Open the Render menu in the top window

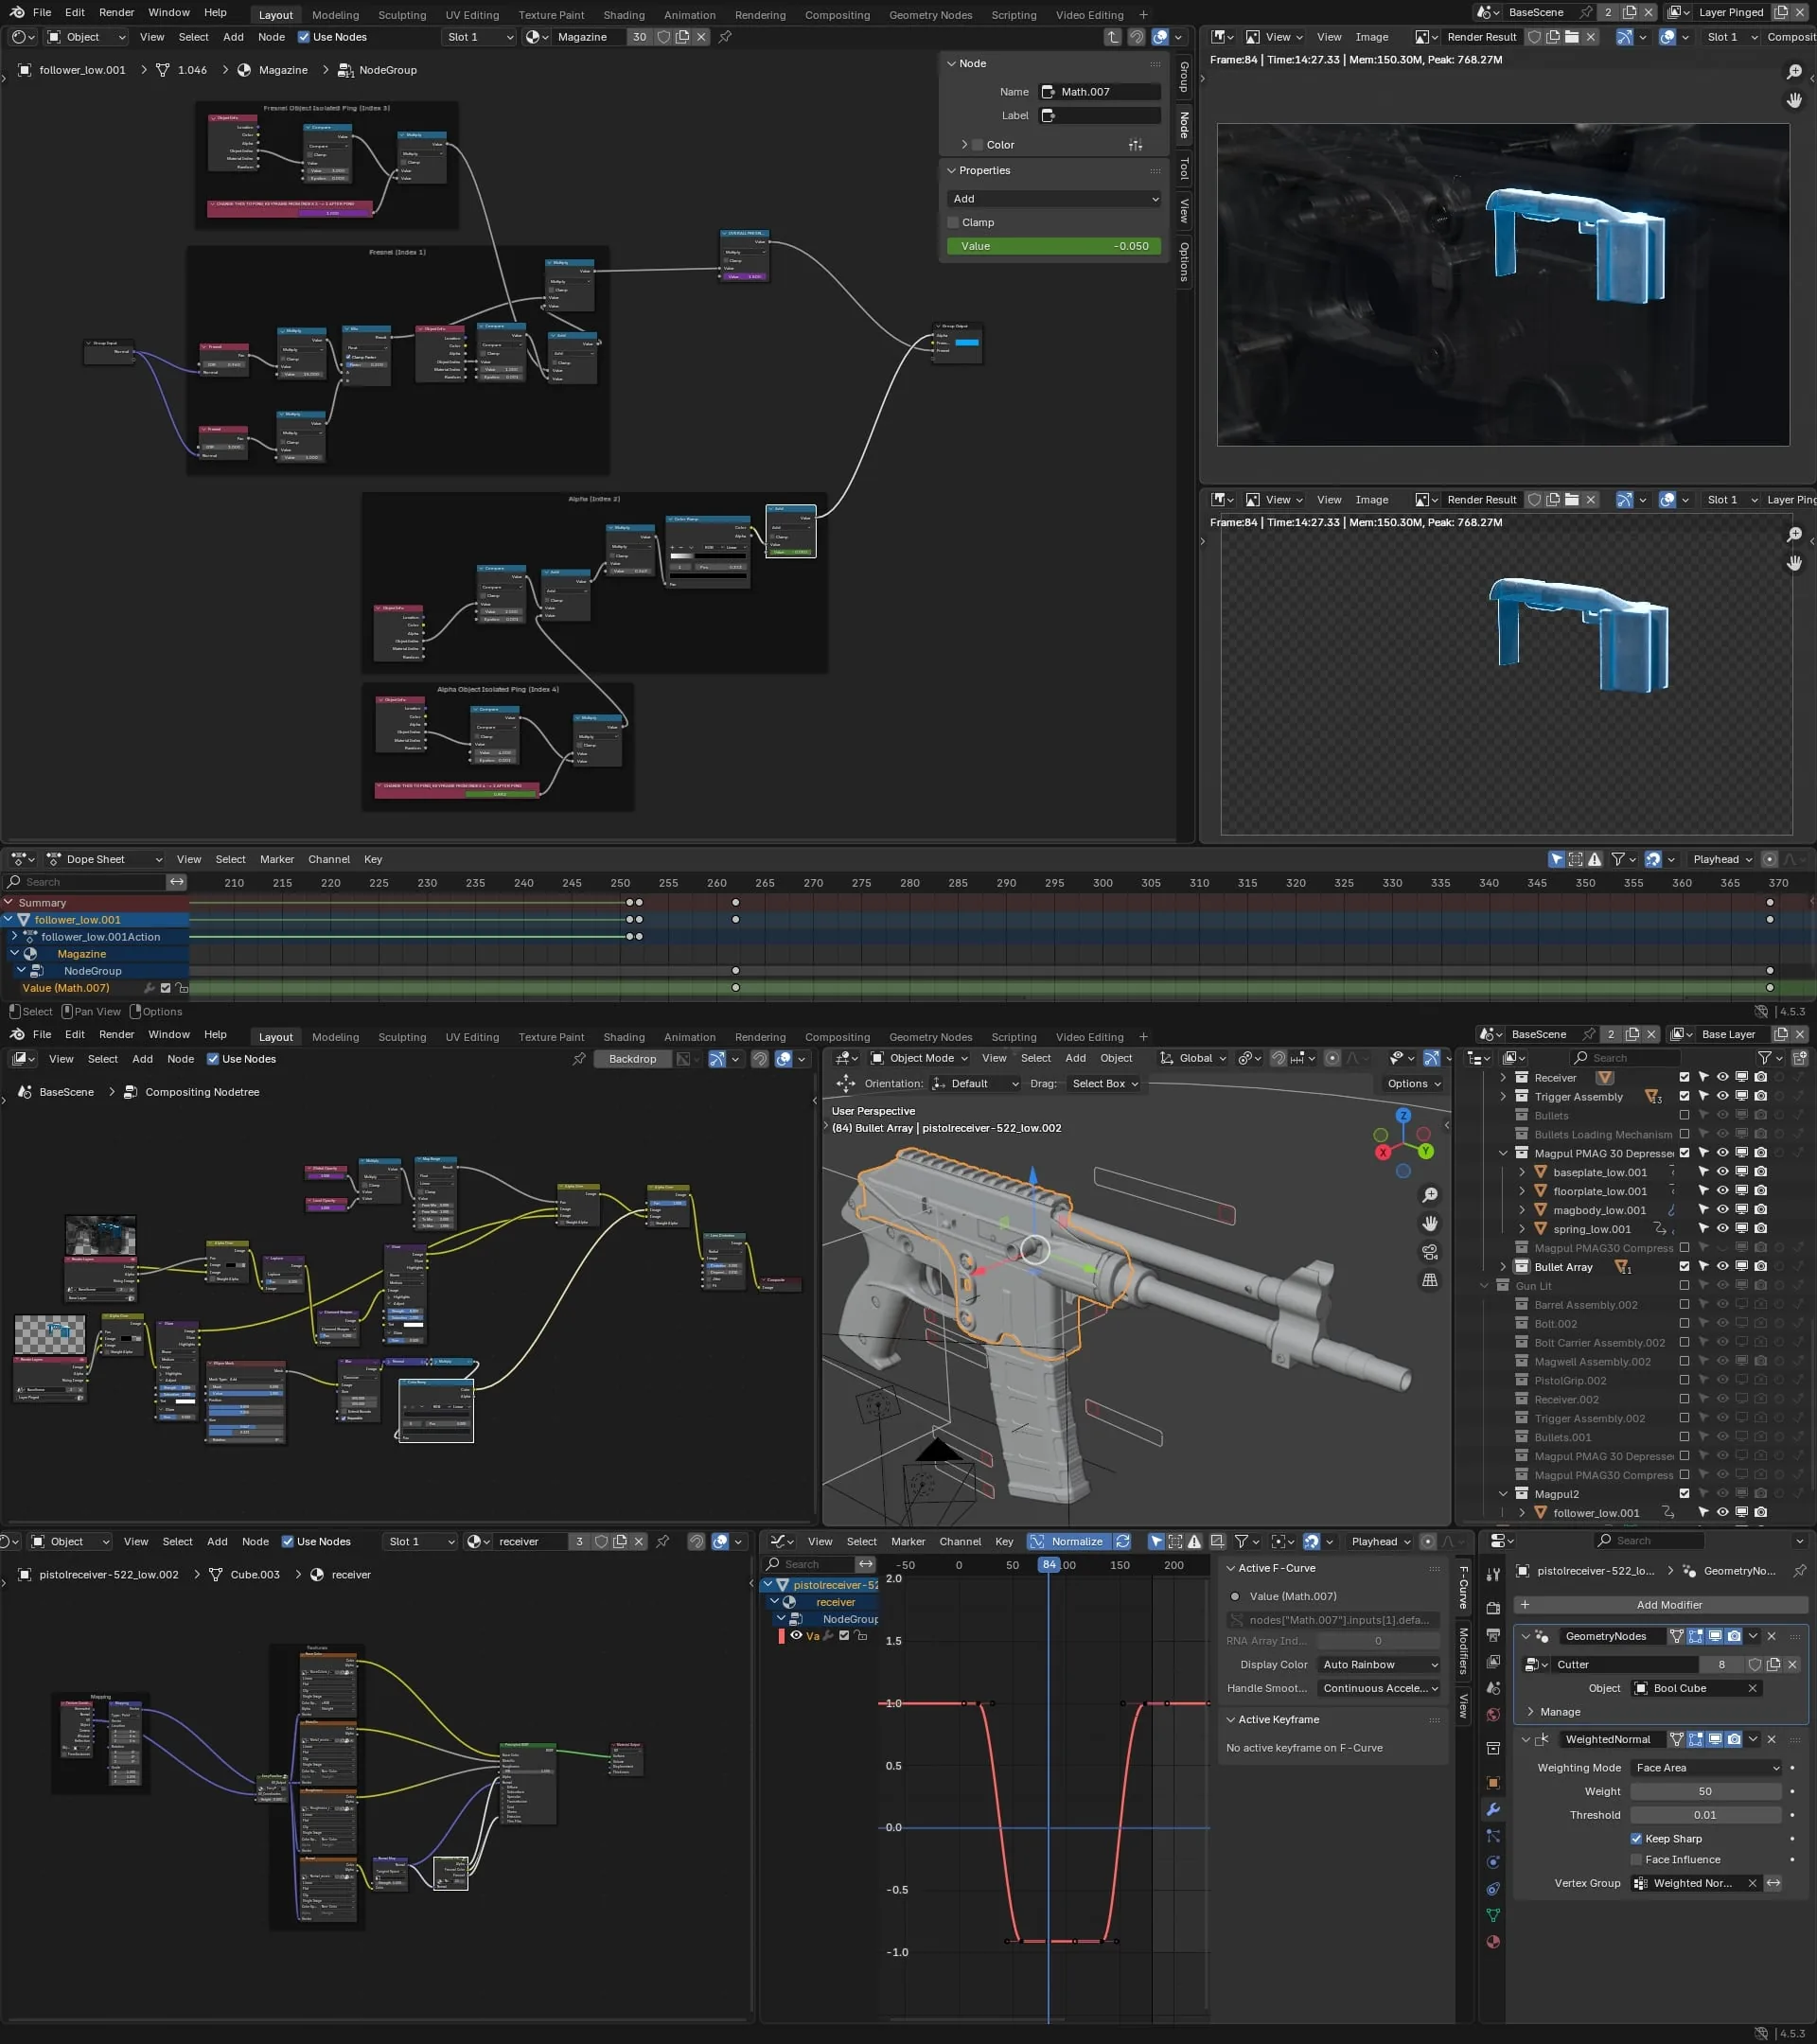tap(117, 12)
